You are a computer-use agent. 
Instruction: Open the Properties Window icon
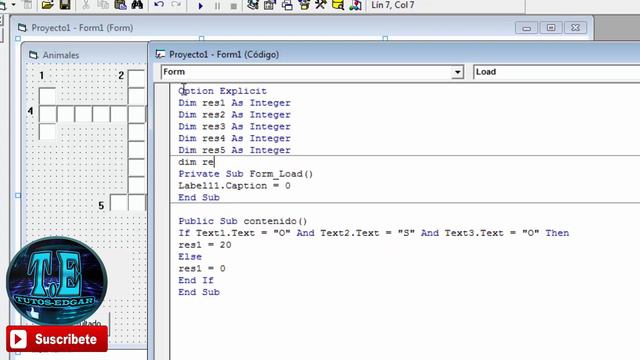(269, 5)
